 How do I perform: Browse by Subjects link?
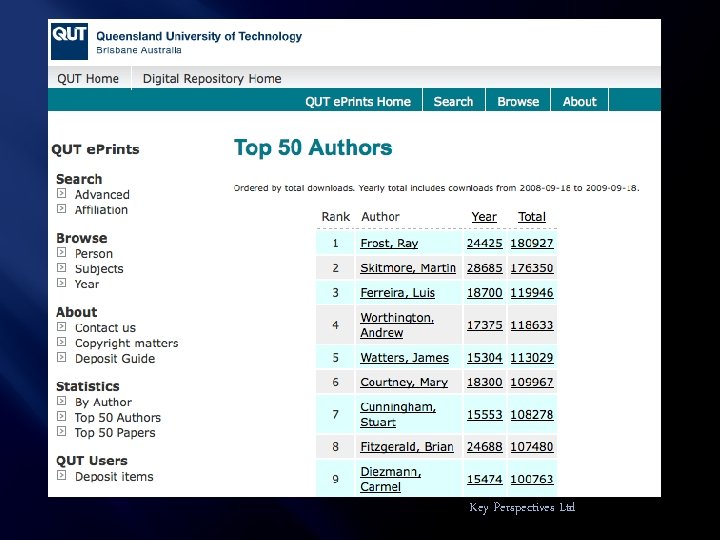click(x=99, y=269)
